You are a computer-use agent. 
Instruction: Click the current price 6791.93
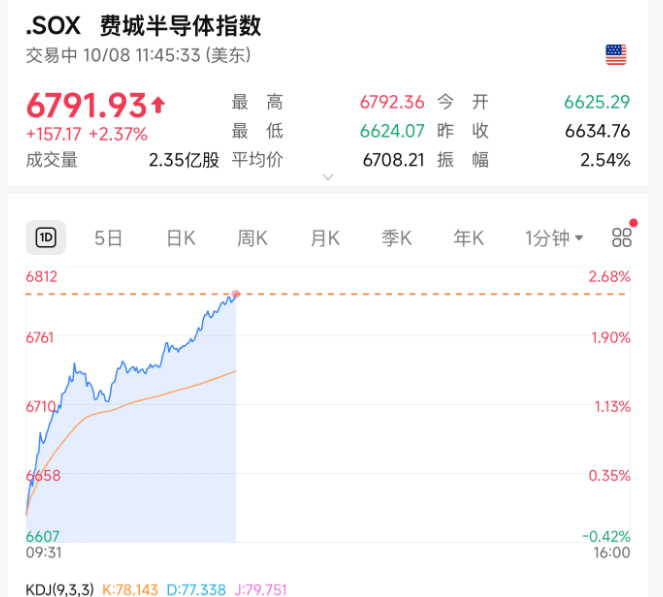(x=86, y=105)
